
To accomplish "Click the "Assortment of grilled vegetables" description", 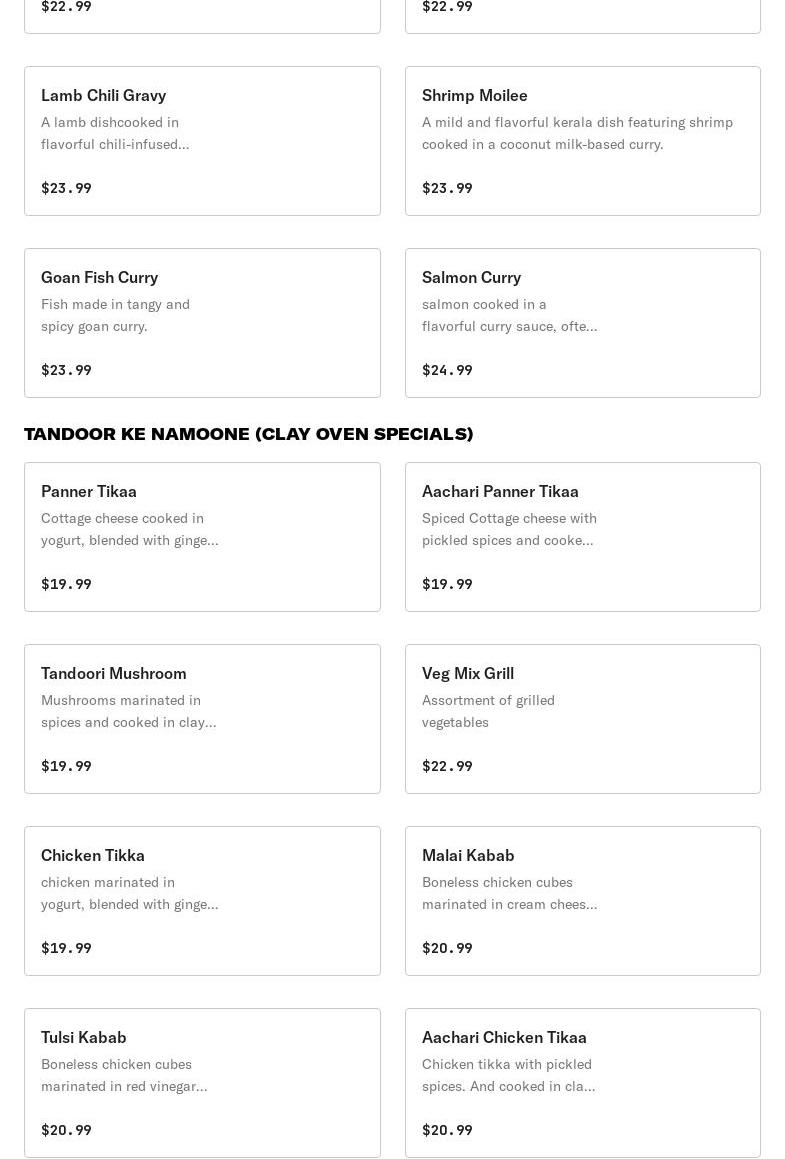I will (x=488, y=711).
